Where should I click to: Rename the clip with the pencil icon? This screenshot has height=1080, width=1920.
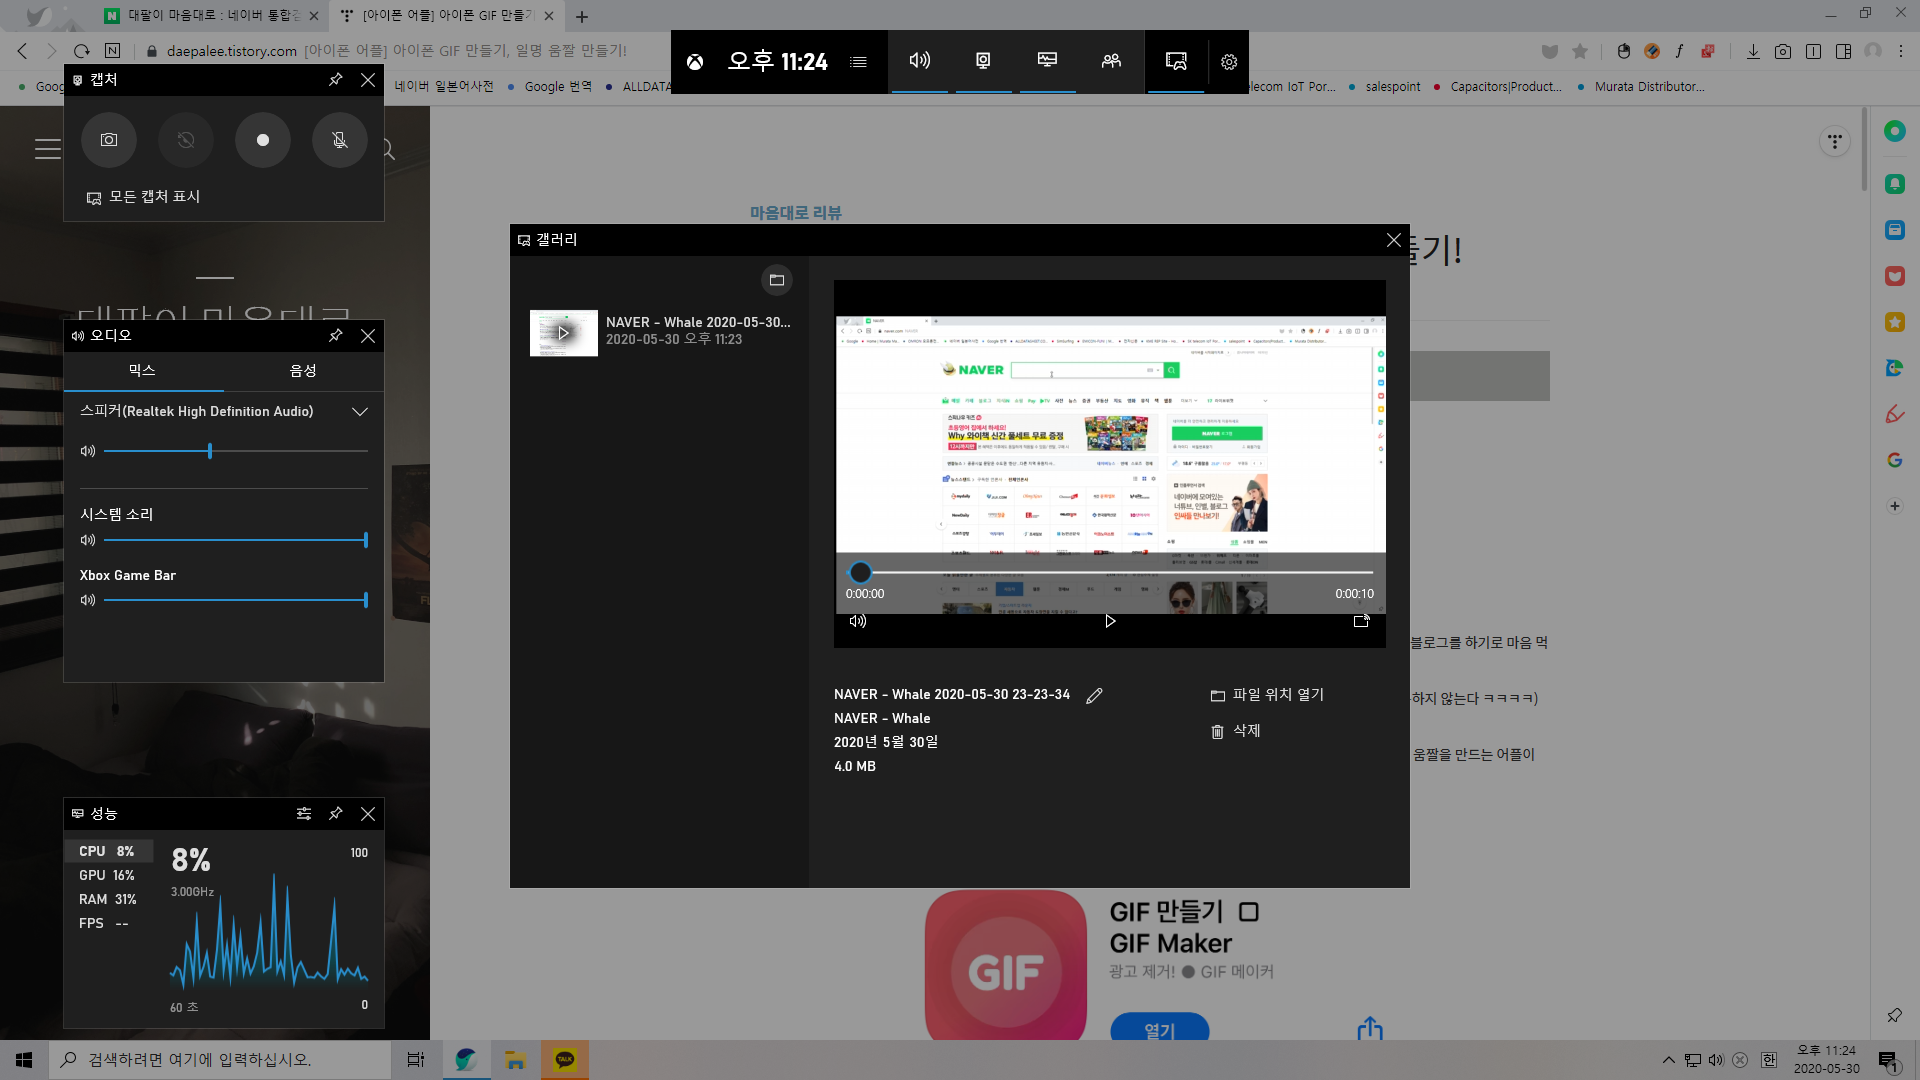[x=1094, y=696]
